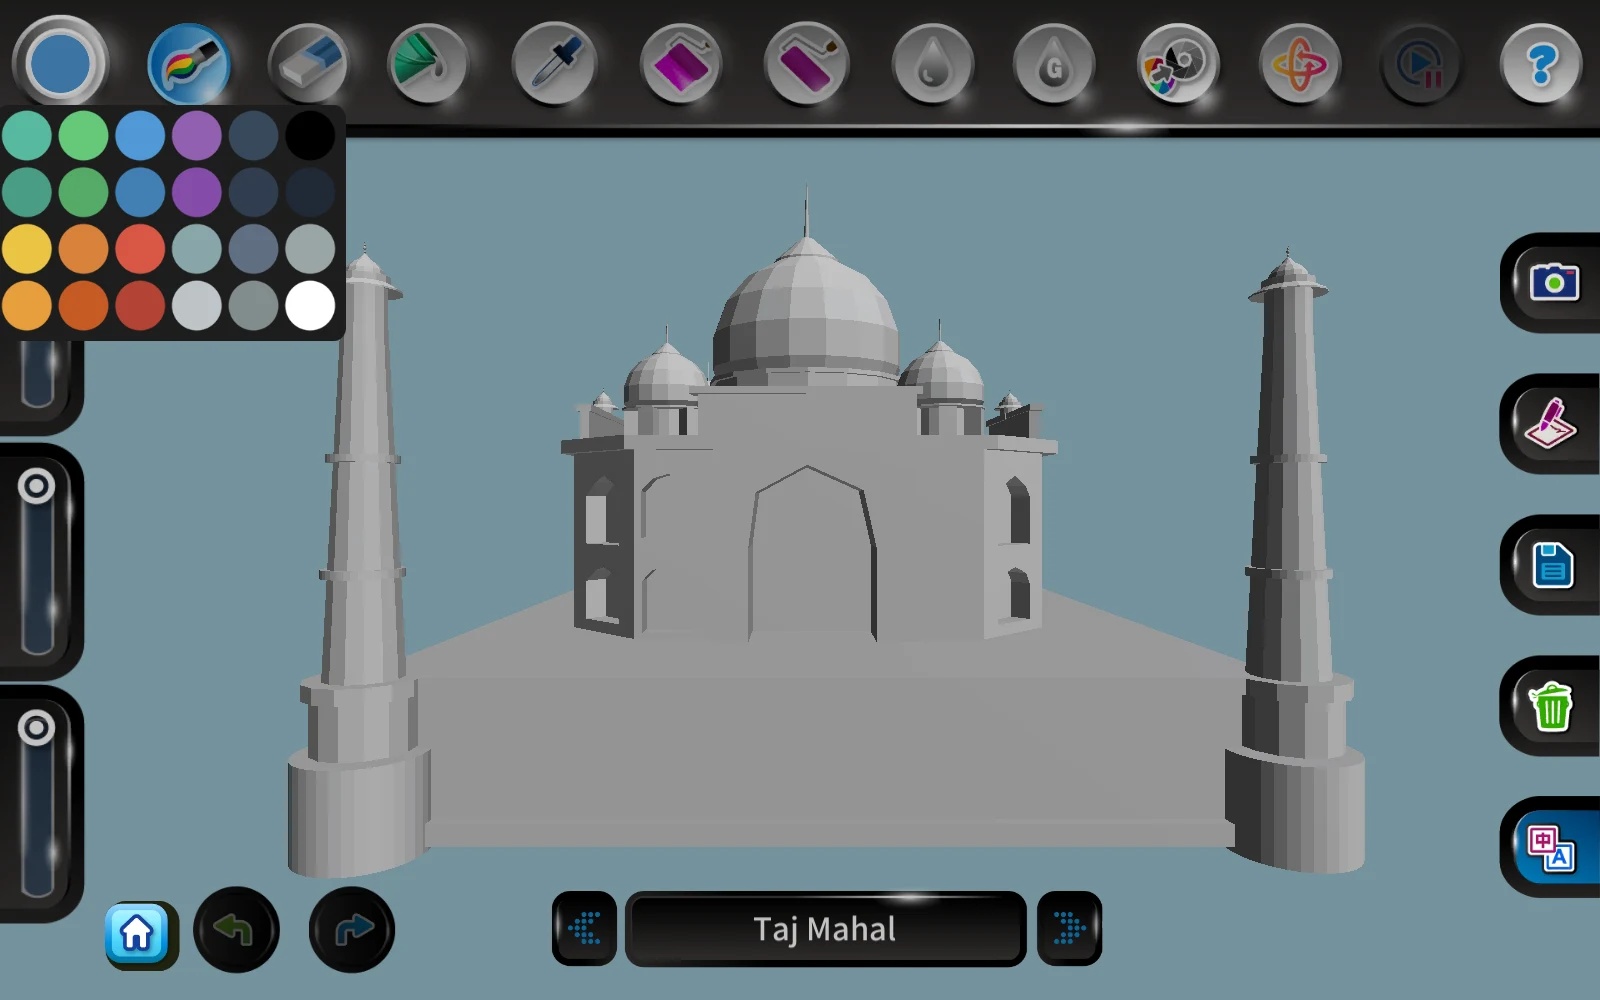Choose the white color swatch

310,305
